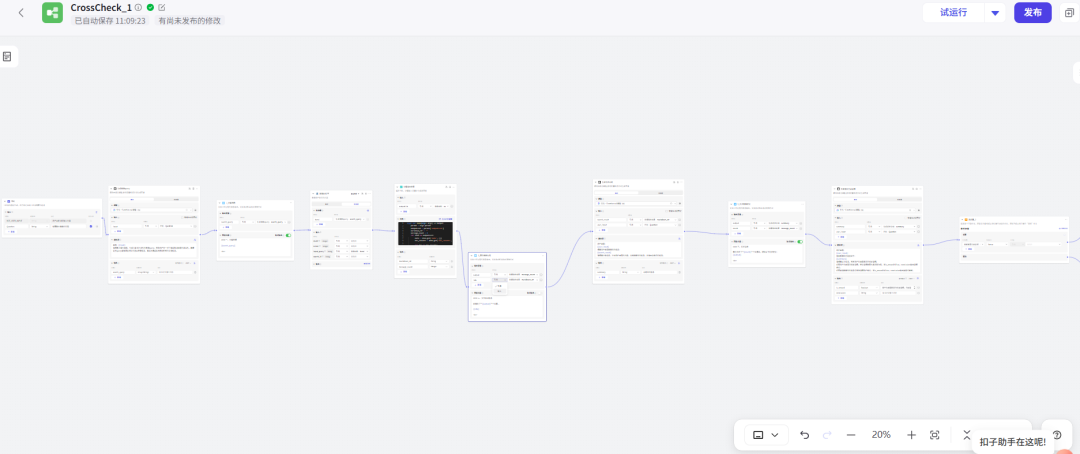This screenshot has width=1080, height=454.
Task: Zoom out with the minus button
Action: click(851, 435)
